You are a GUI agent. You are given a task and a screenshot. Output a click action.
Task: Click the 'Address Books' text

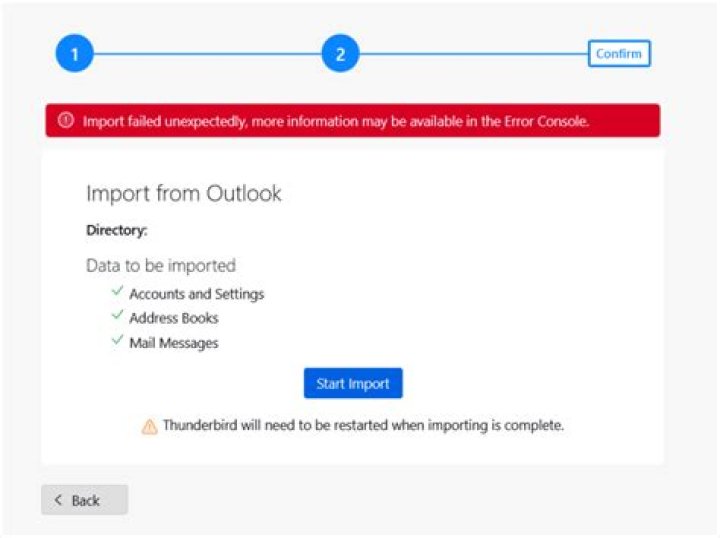174,318
